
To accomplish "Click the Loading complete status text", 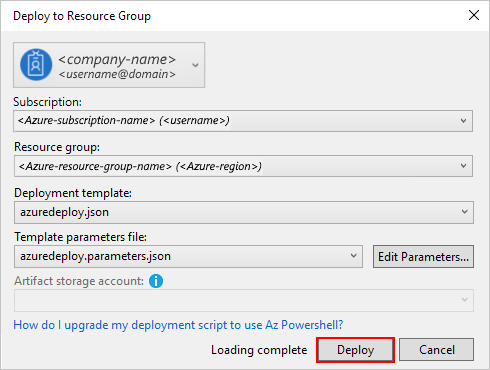I will pos(259,350).
